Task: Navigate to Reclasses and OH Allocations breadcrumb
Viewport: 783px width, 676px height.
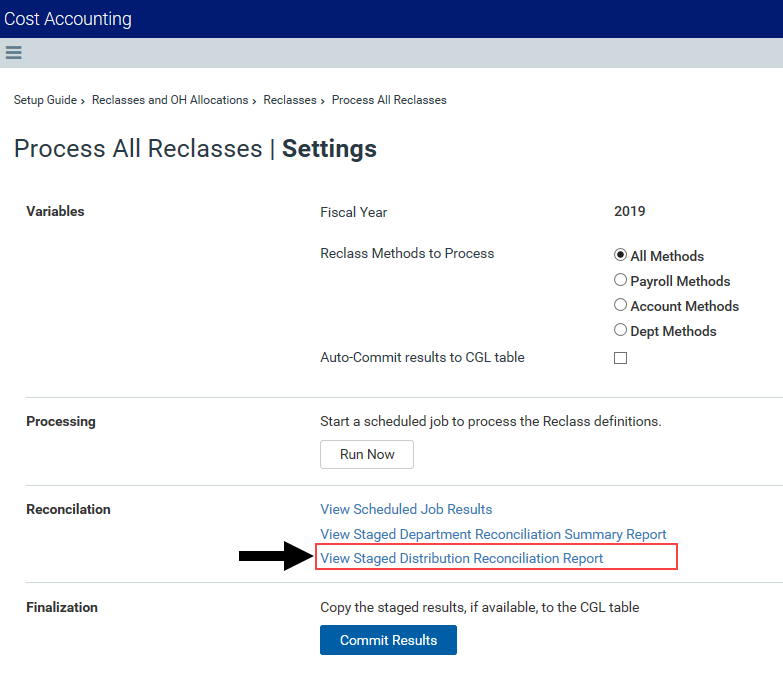Action: click(170, 100)
